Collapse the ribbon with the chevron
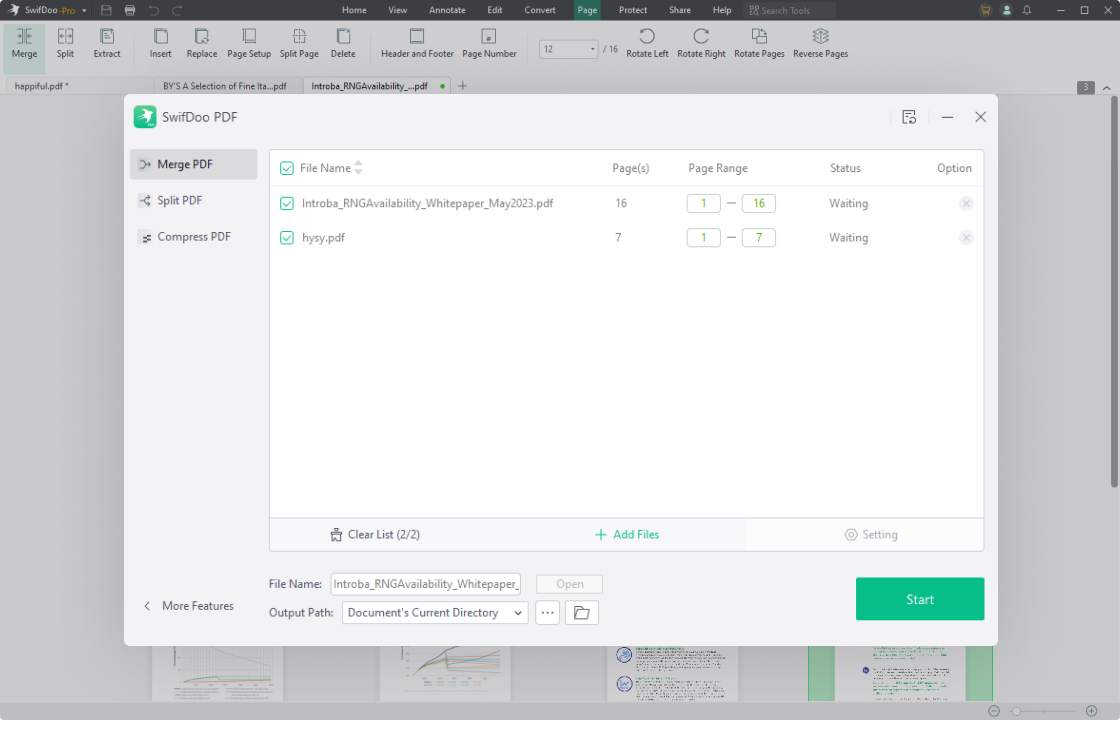The height and width of the screenshot is (734, 1120). point(1106,88)
